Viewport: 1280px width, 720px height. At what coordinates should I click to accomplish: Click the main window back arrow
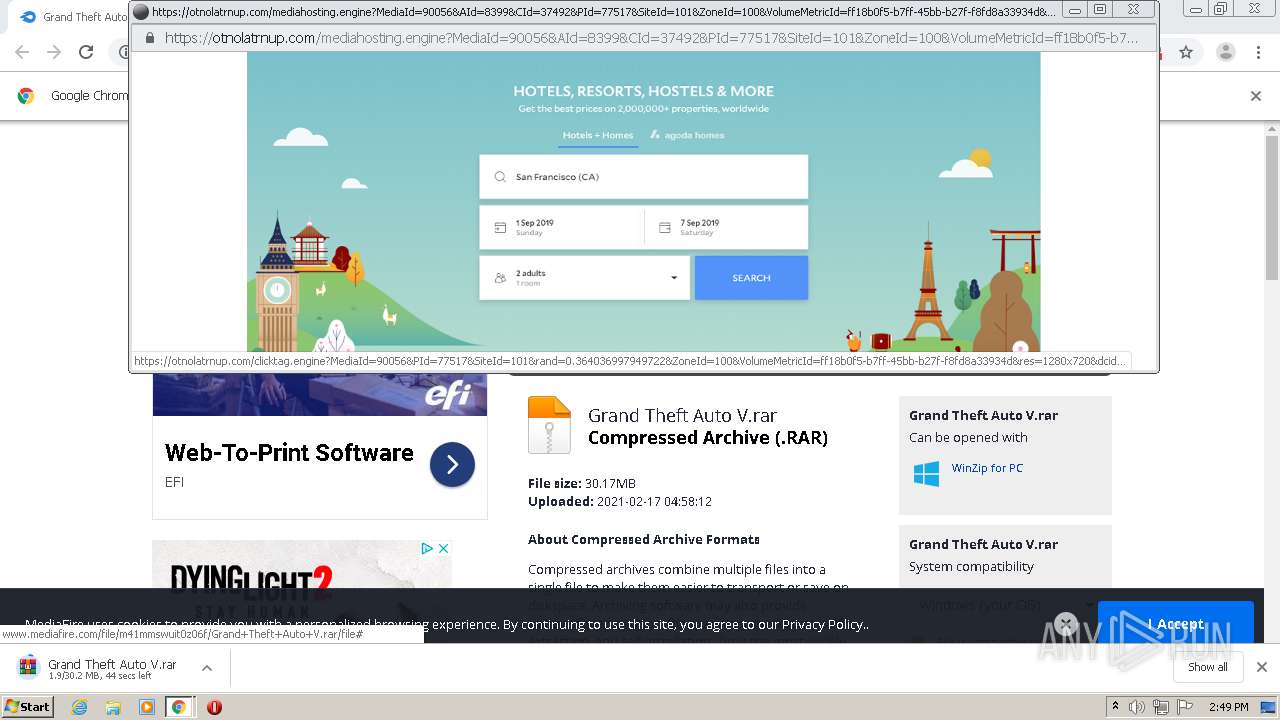coord(22,52)
